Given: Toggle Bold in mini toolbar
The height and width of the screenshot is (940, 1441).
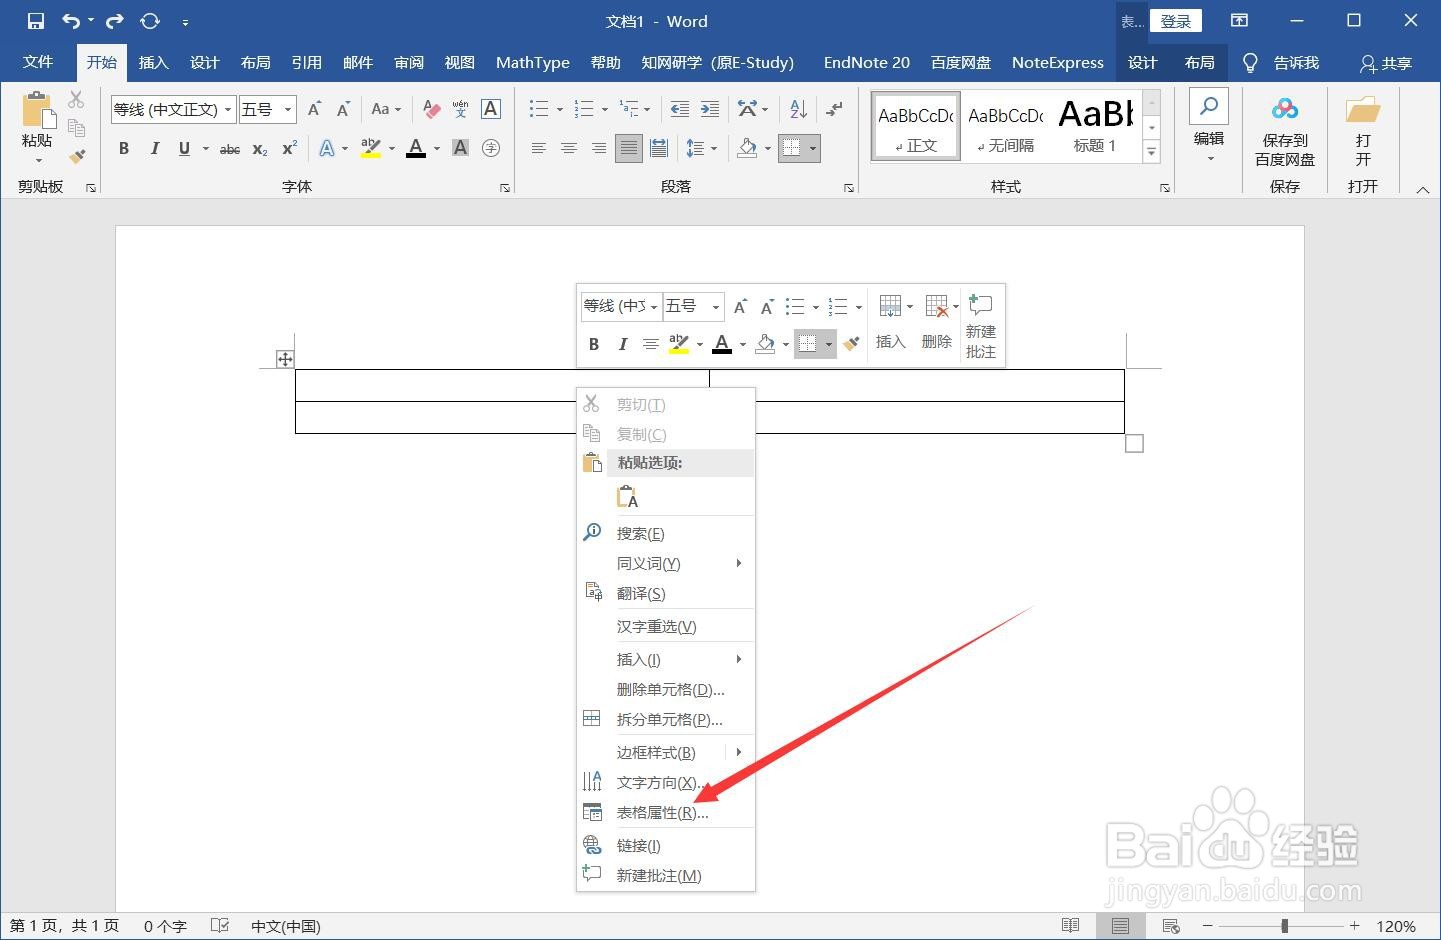Looking at the screenshot, I should click(x=594, y=344).
